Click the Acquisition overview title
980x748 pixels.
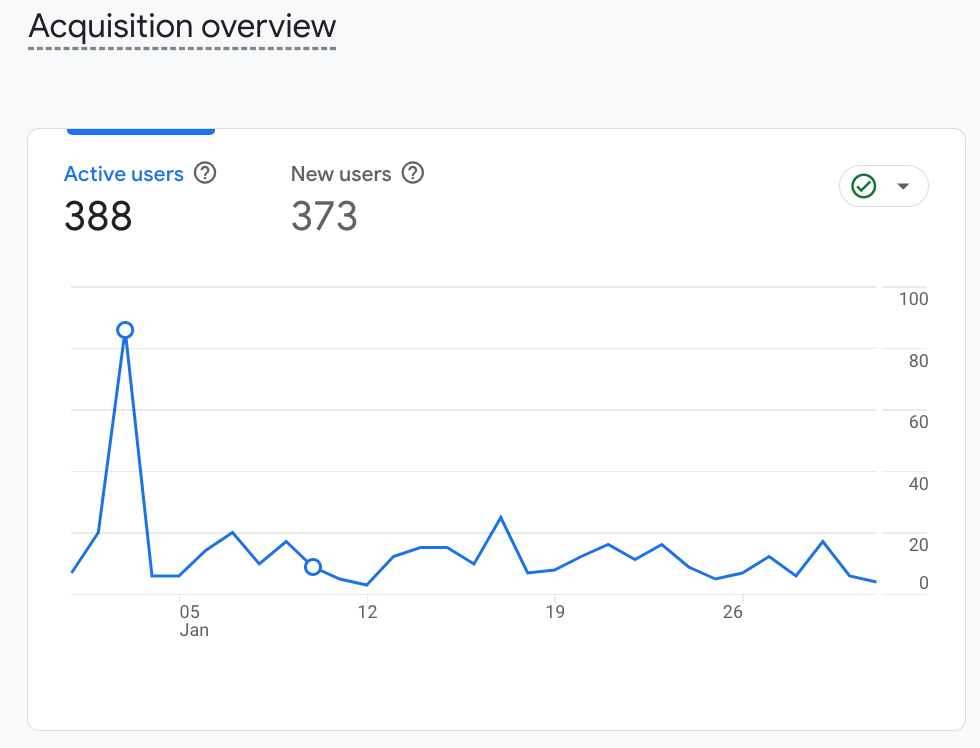pyautogui.click(x=182, y=27)
